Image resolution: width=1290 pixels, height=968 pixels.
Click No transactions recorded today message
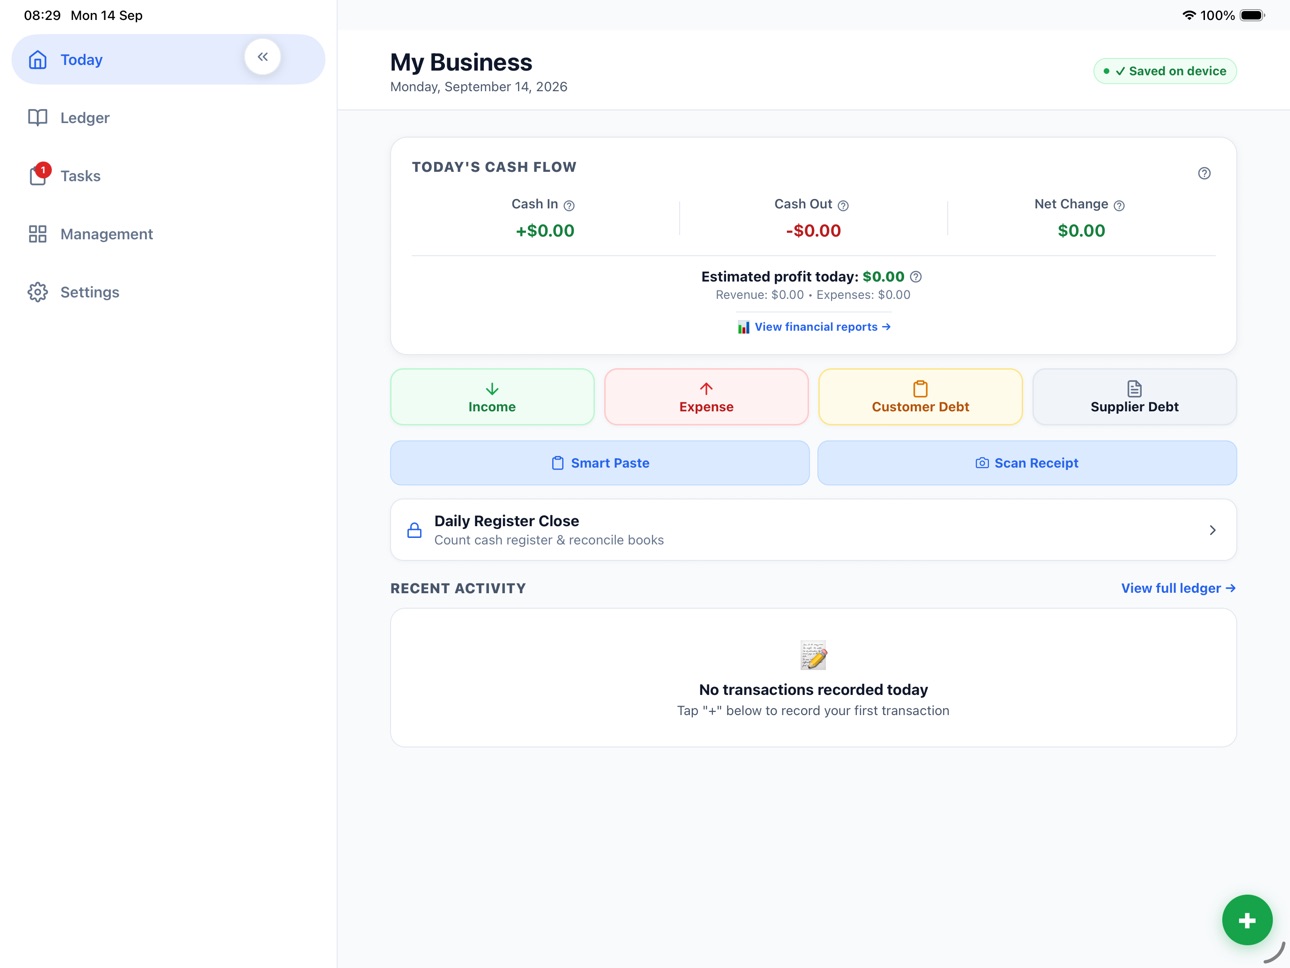(813, 690)
